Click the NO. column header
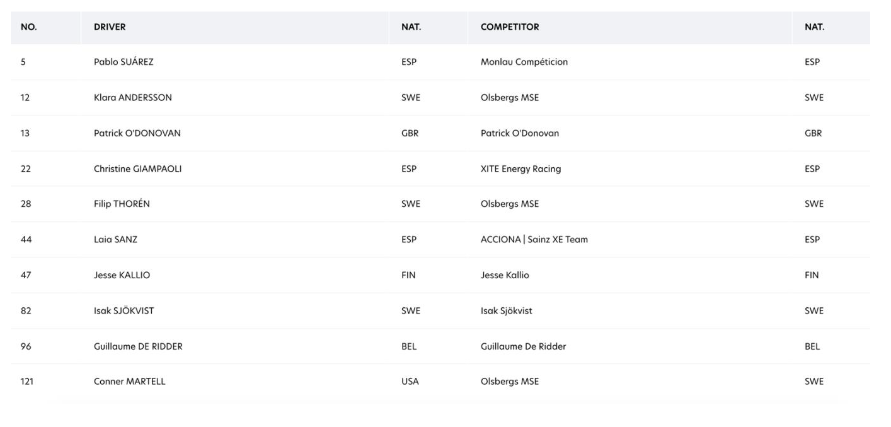The width and height of the screenshot is (891, 427). (x=28, y=27)
